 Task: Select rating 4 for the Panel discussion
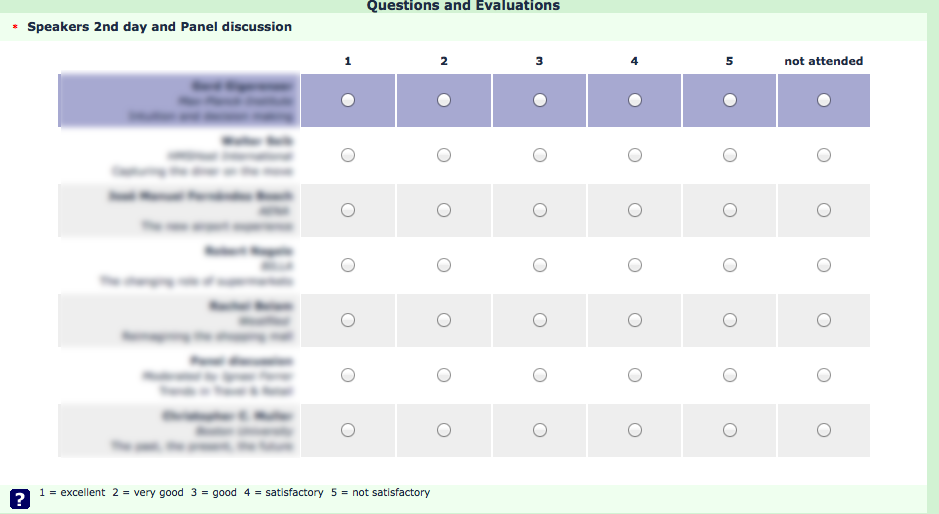coord(635,375)
